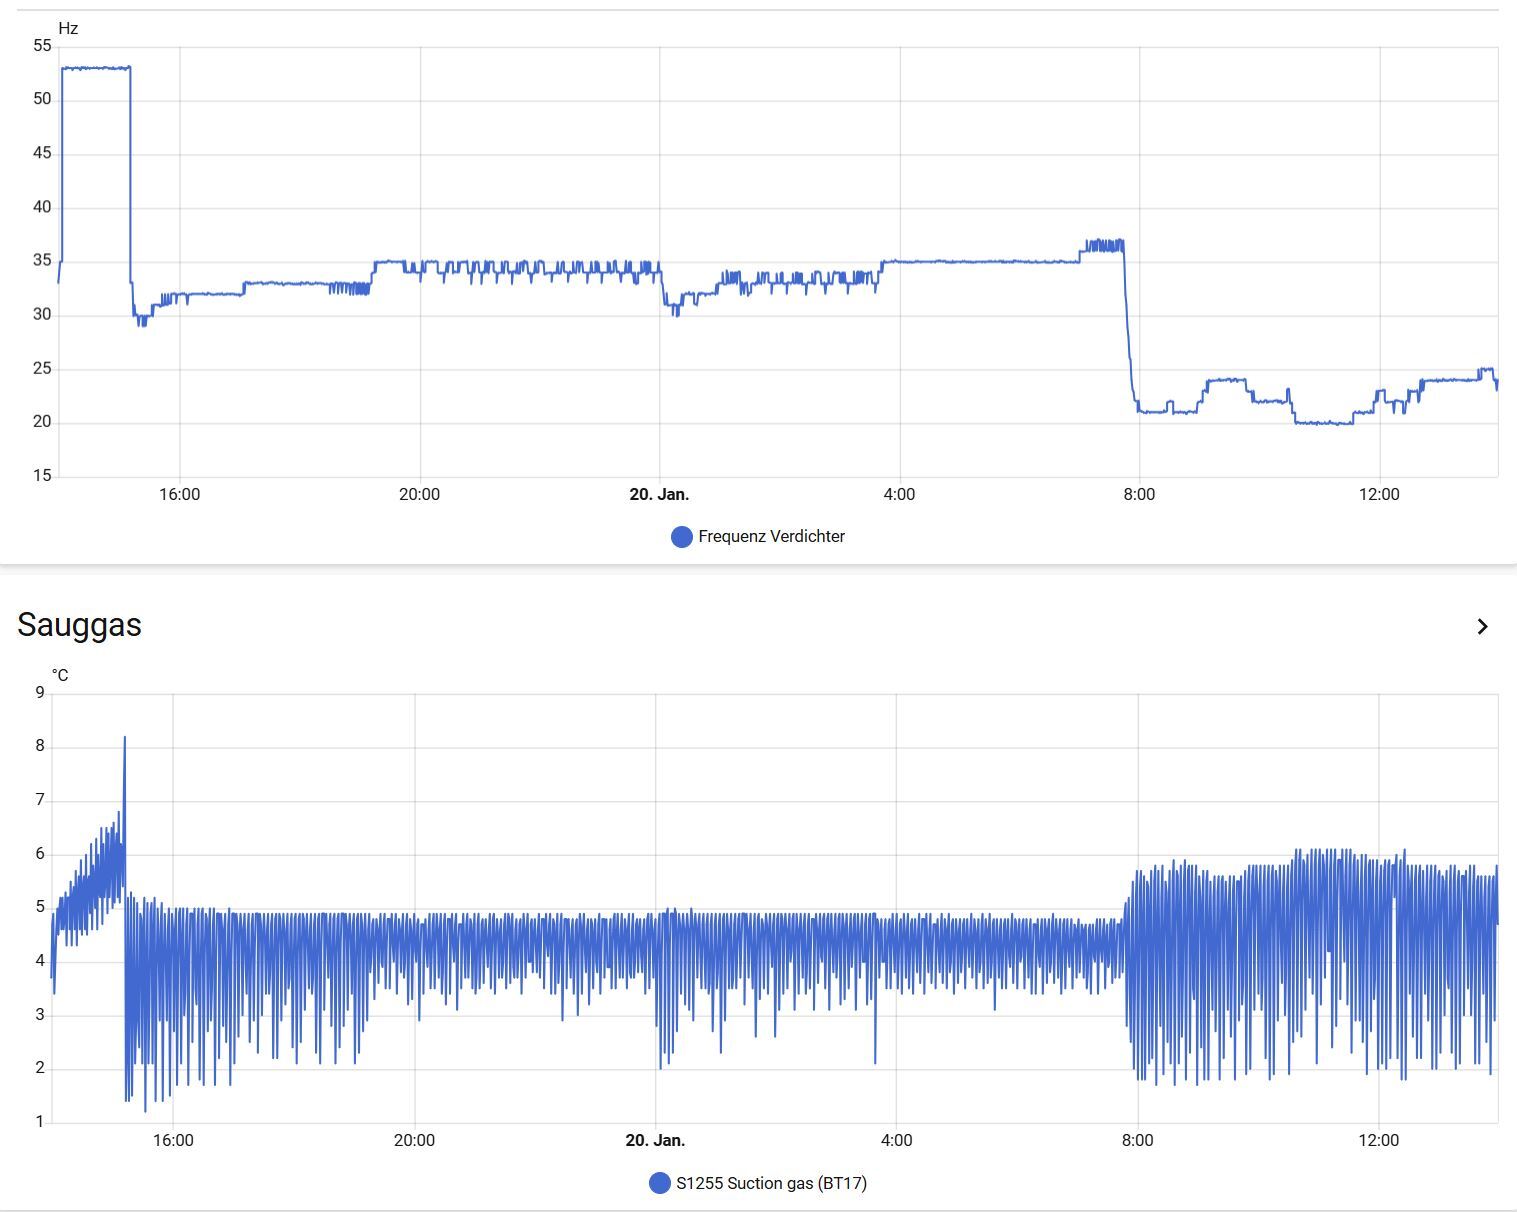The width and height of the screenshot is (1517, 1212).
Task: Click the Frequenz Verdichter legend label
Action: [x=771, y=537]
